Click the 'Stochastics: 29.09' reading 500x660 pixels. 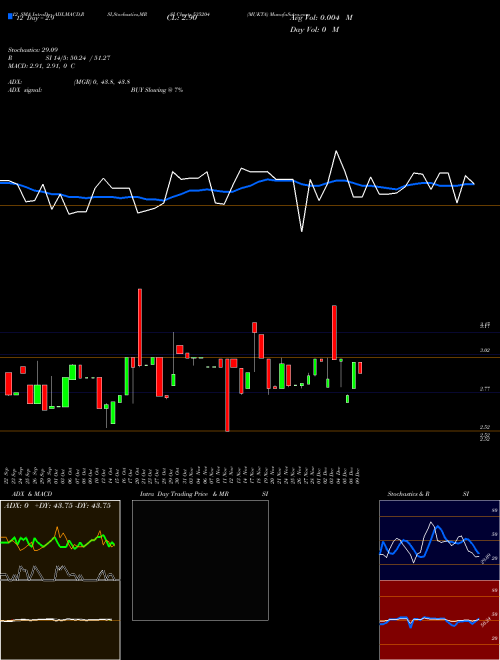[32, 50]
